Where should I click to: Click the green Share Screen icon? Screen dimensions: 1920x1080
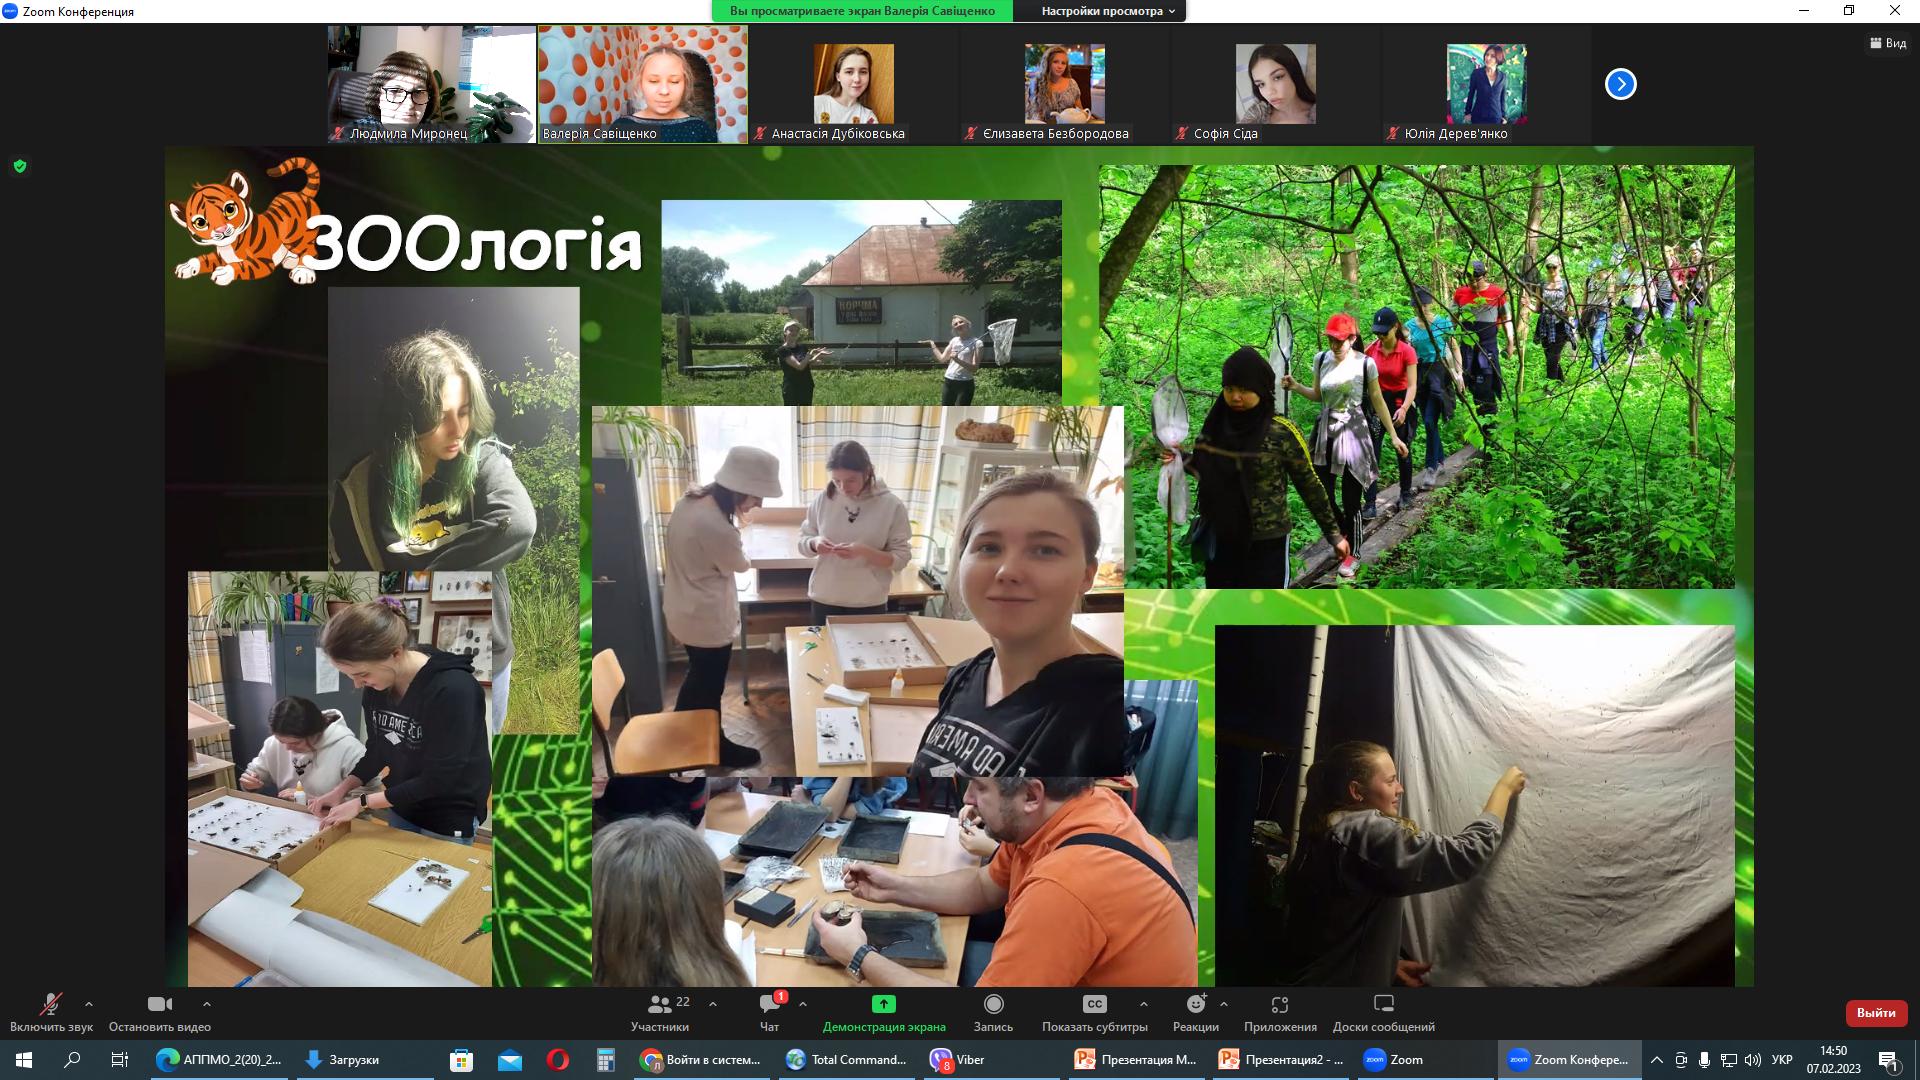(883, 1004)
